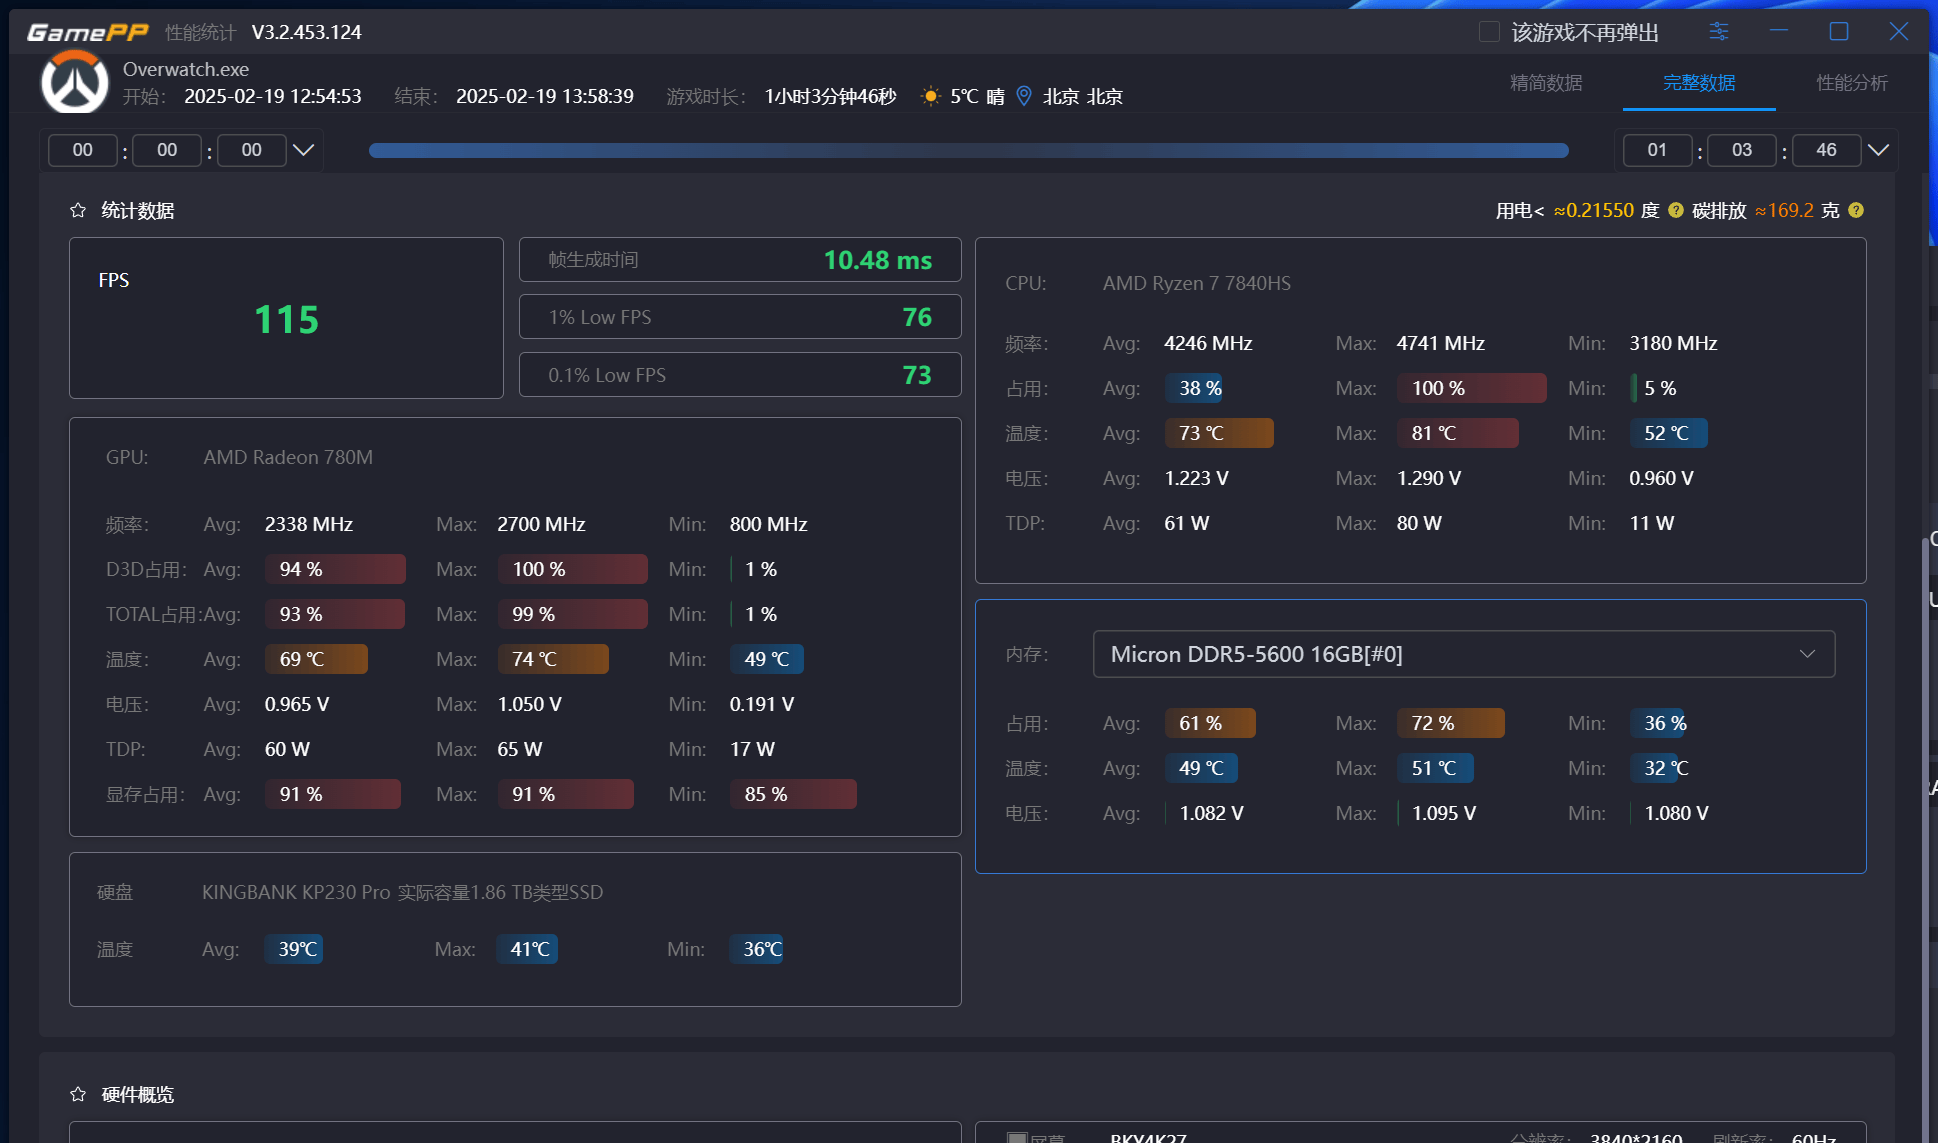The width and height of the screenshot is (1938, 1143).
Task: Click the start time hours field
Action: [83, 150]
